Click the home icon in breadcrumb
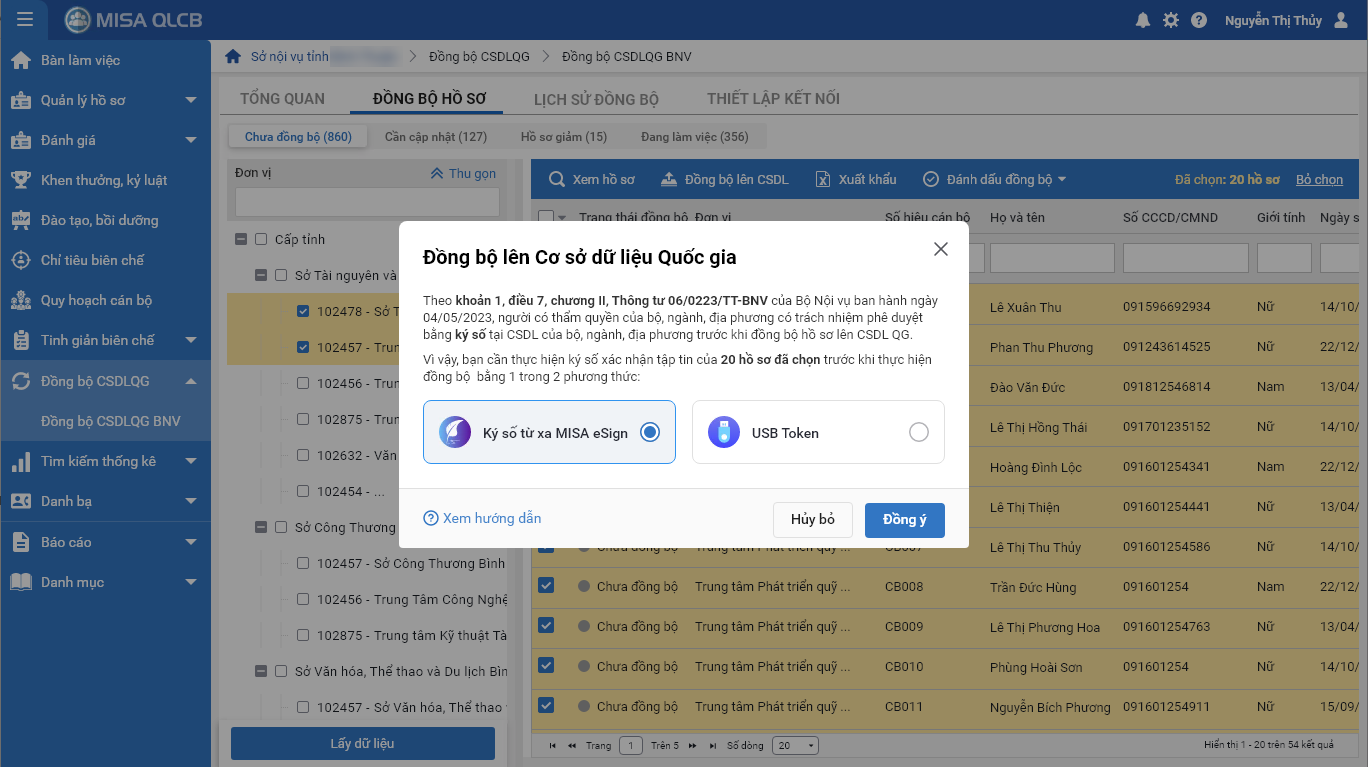This screenshot has height=767, width=1368. (233, 57)
